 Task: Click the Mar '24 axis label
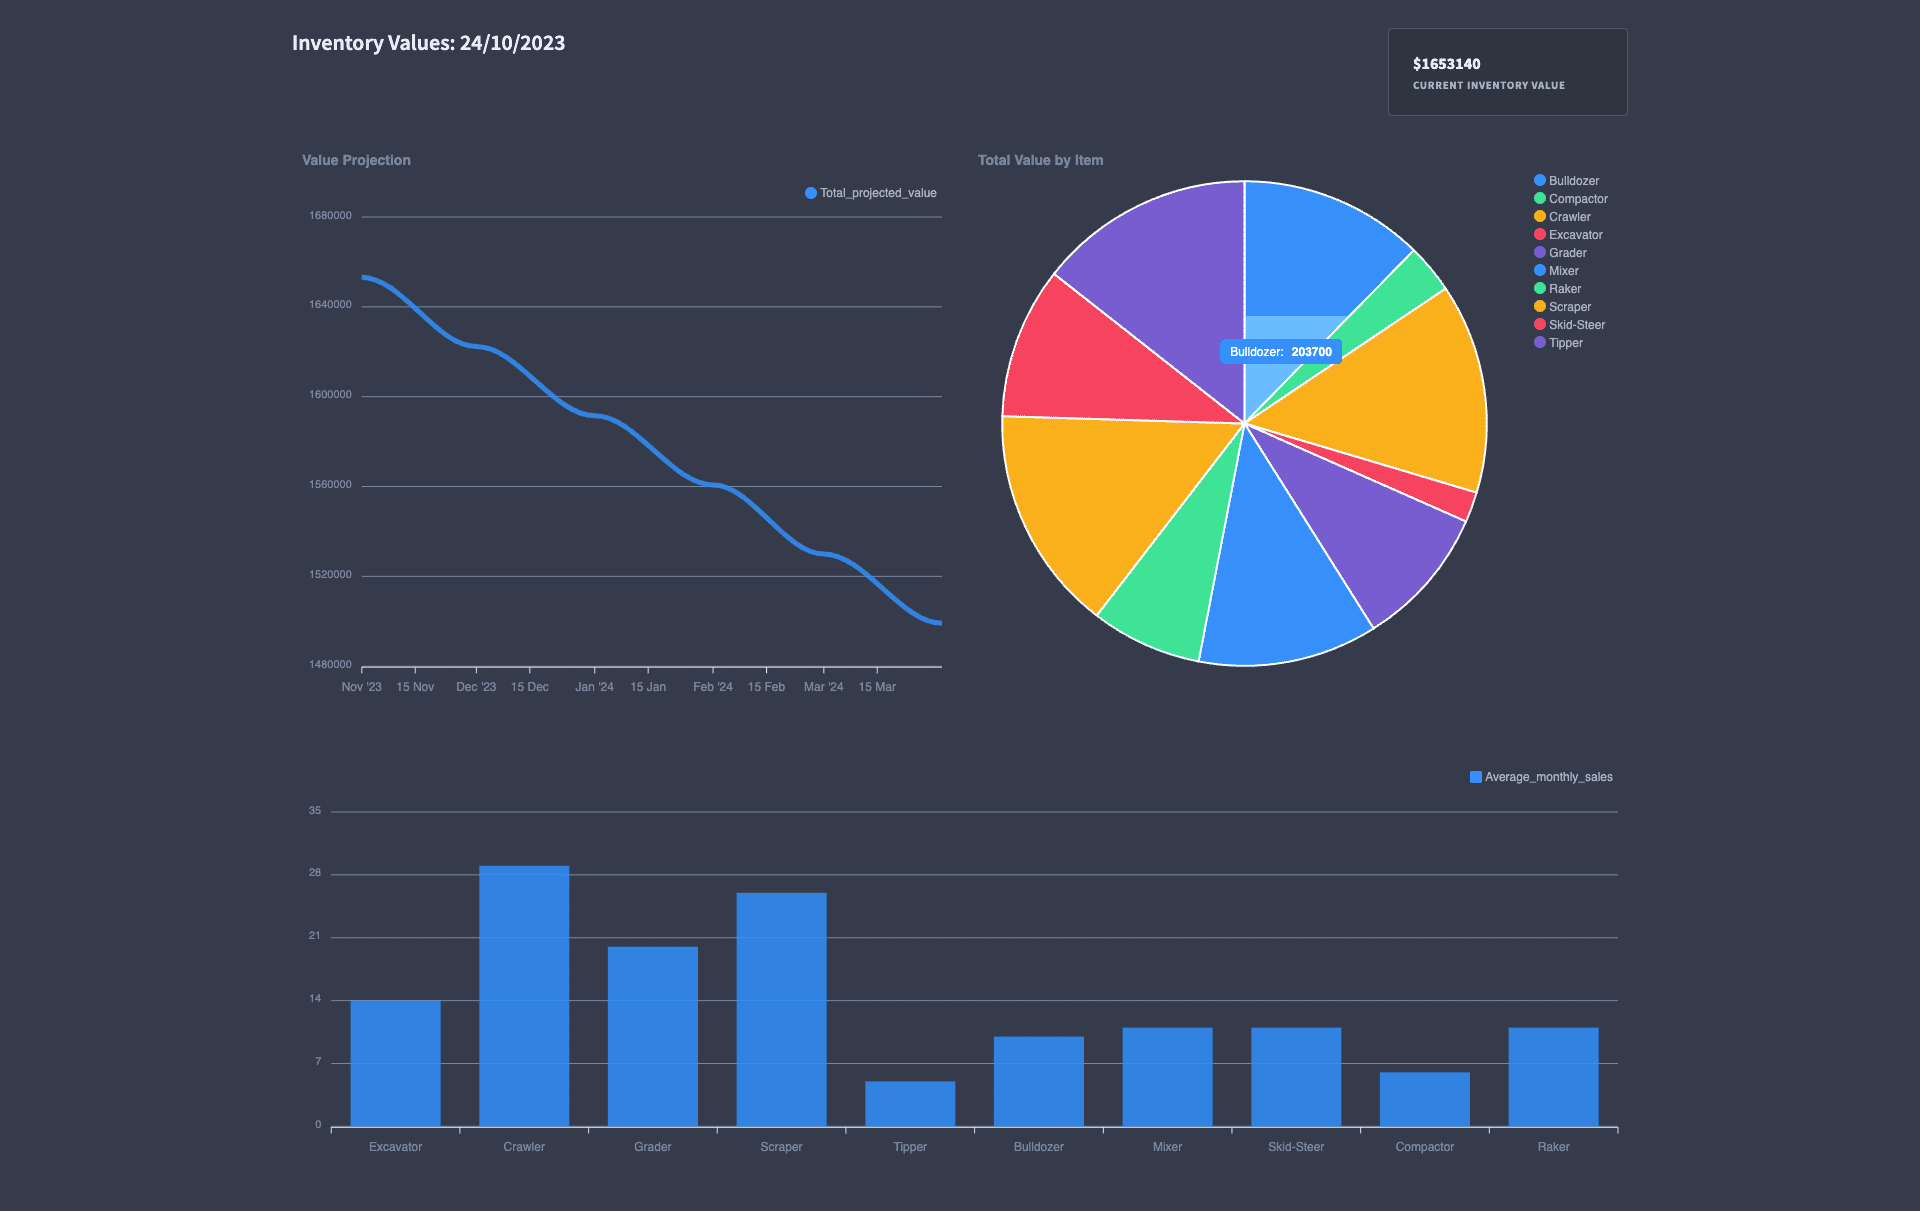[x=823, y=687]
